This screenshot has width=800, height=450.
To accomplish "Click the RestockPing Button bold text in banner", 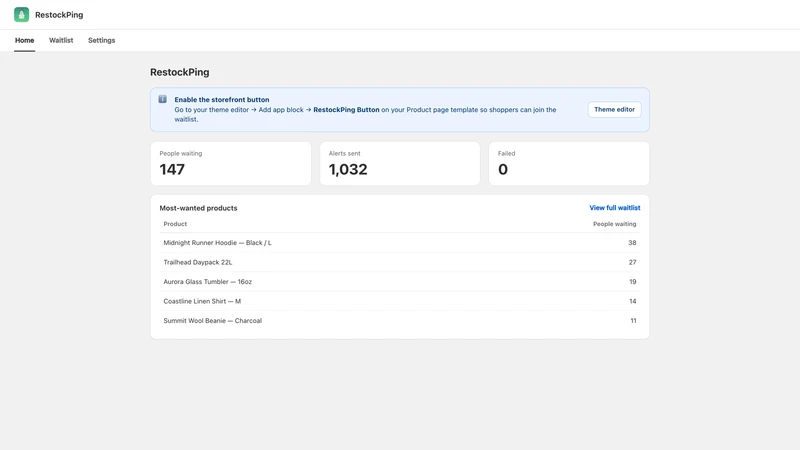I will (346, 110).
